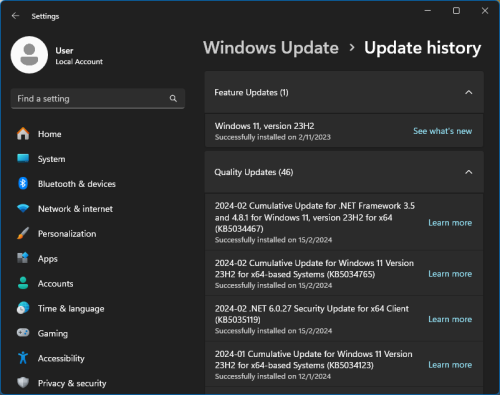Open Privacy & security label
Screen dimensions: 500x395
pyautogui.click(x=72, y=383)
